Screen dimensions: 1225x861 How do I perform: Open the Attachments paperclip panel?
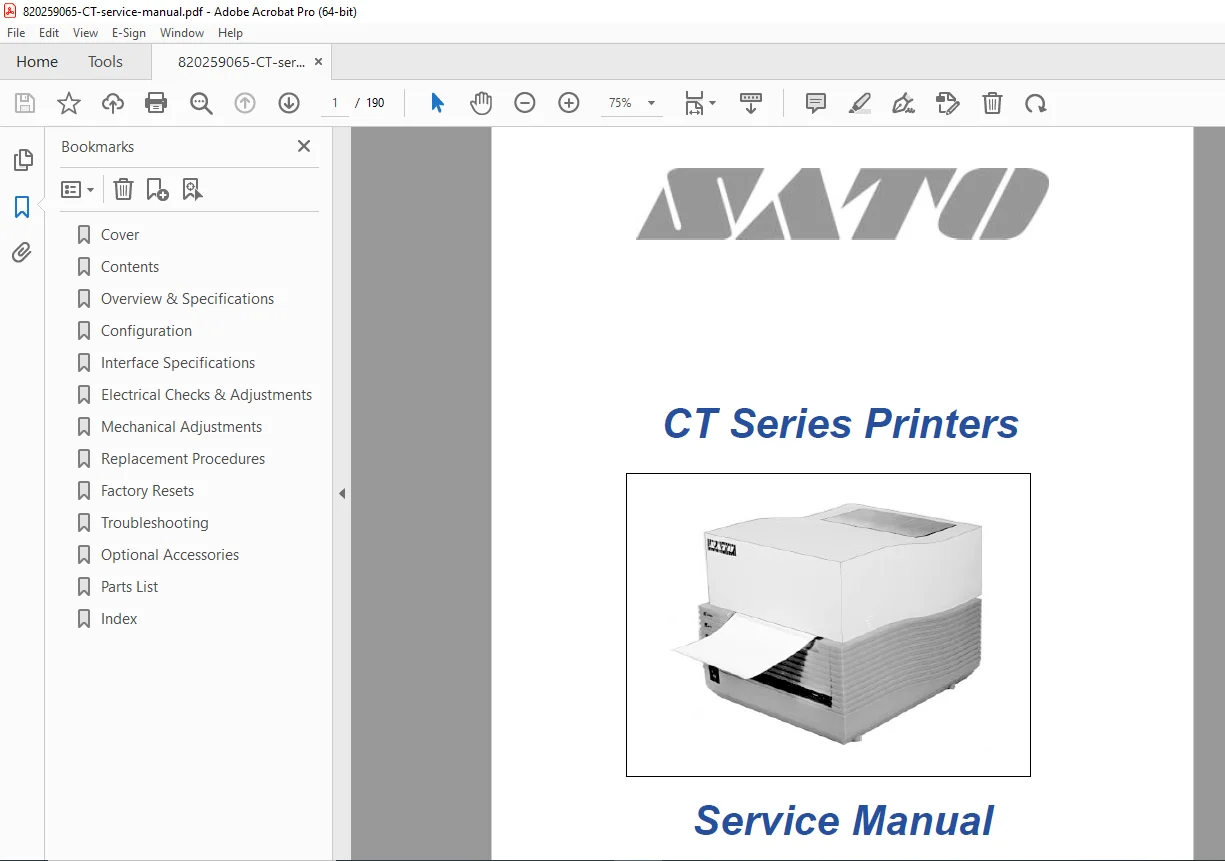click(22, 253)
